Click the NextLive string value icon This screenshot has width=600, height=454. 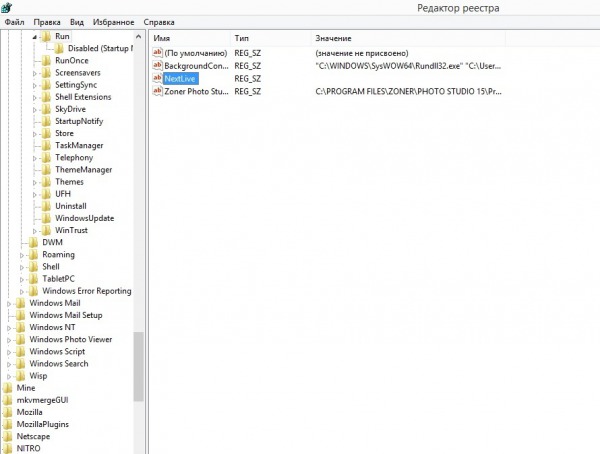pos(157,78)
